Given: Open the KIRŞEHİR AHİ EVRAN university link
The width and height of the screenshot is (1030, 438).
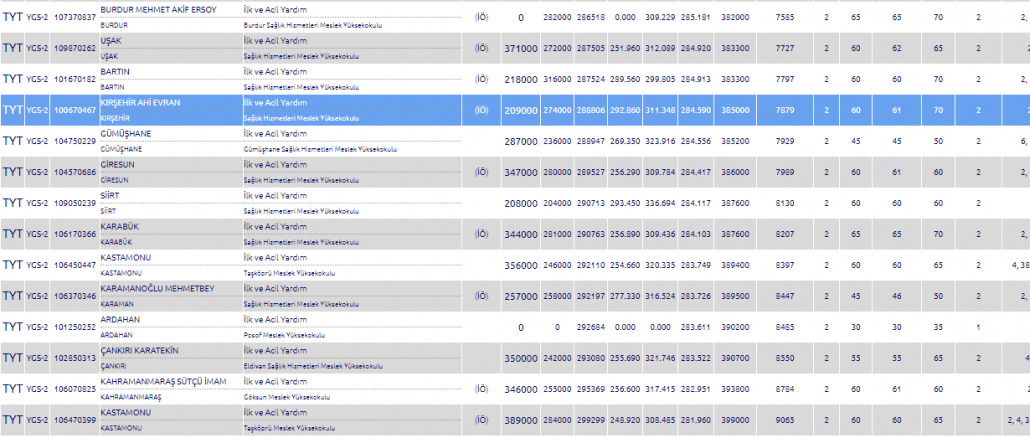Looking at the screenshot, I should pos(140,102).
